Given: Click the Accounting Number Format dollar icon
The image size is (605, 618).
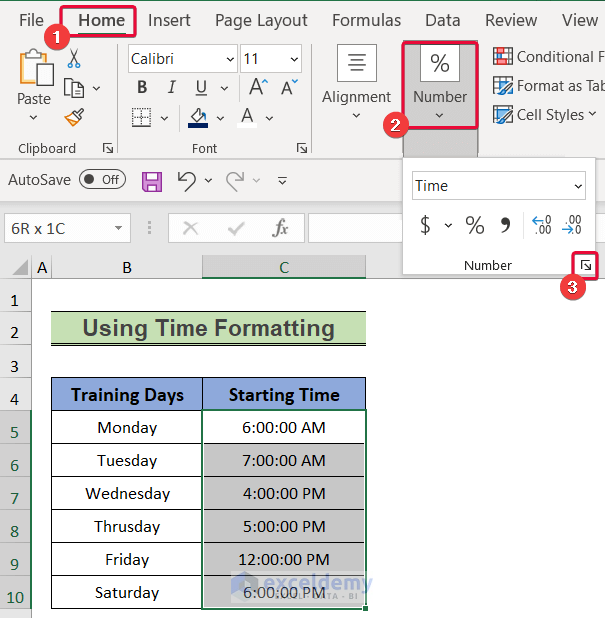Looking at the screenshot, I should [x=425, y=225].
